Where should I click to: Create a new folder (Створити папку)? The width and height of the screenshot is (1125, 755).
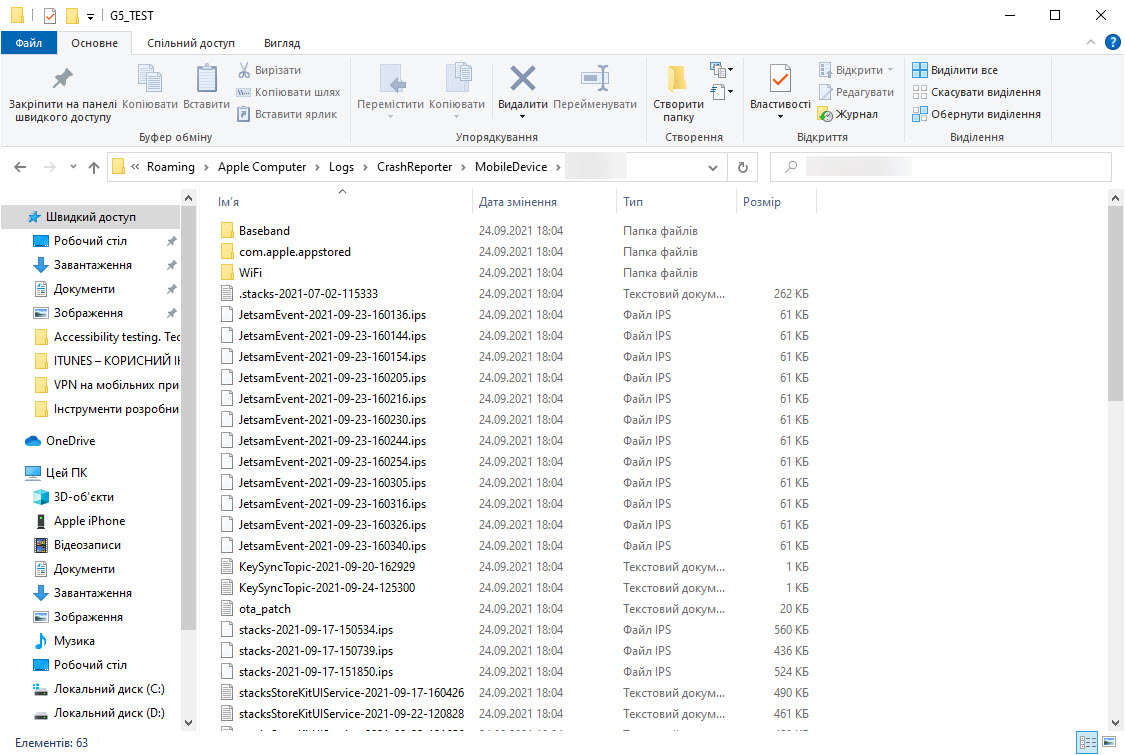678,92
